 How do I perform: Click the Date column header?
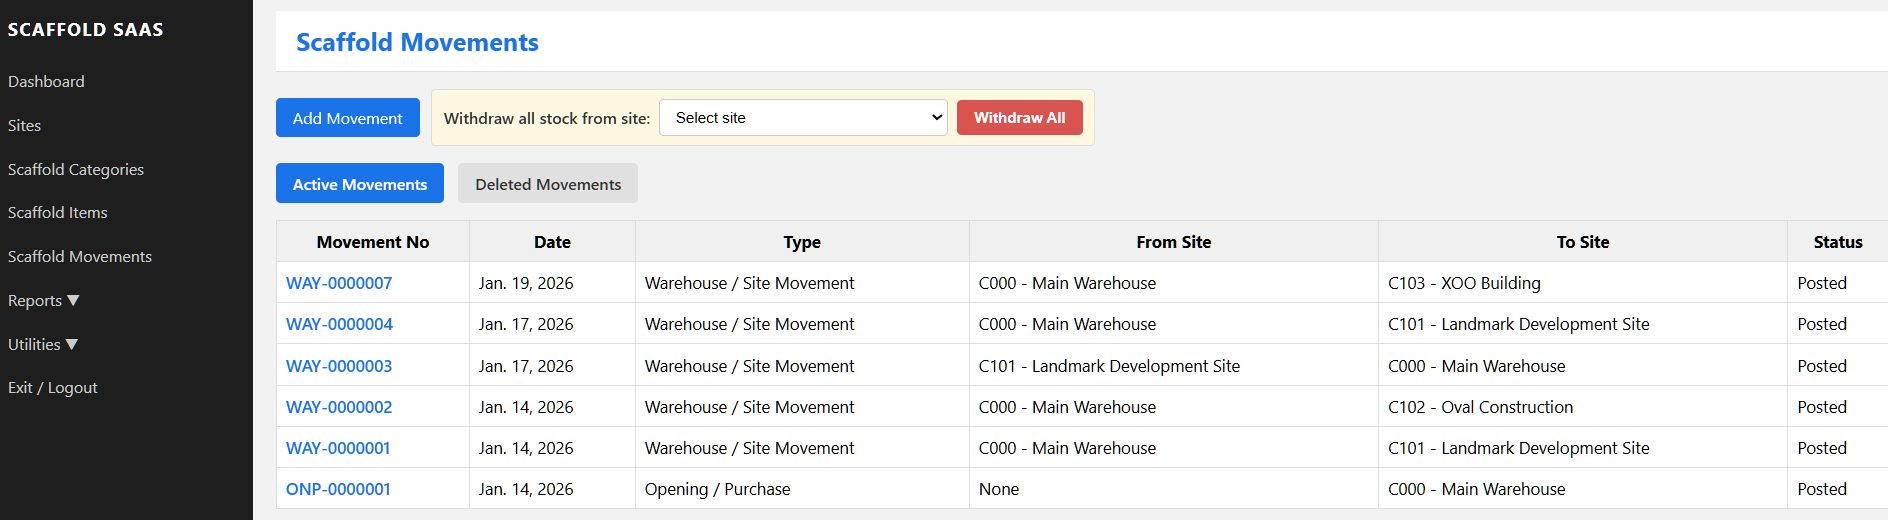(x=552, y=242)
